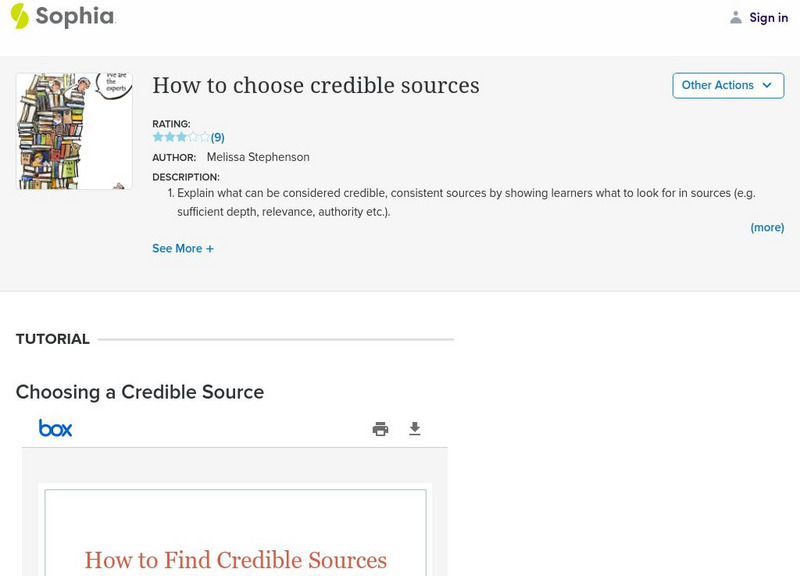Select the TUTORIAL section heading
This screenshot has height=576, width=800.
tap(53, 339)
